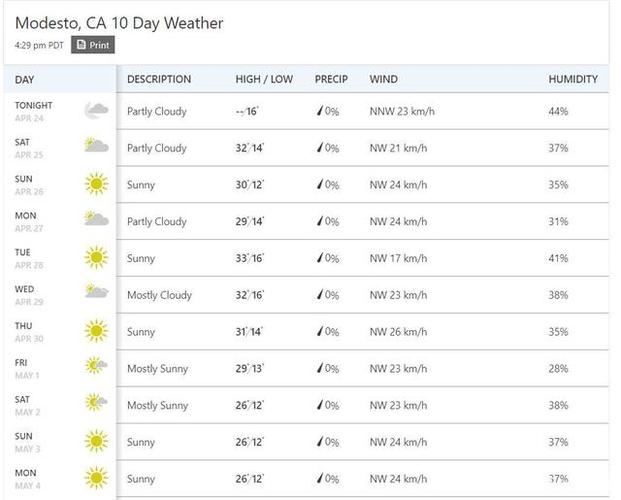Open the THU APR 30 day row

(x=306, y=332)
